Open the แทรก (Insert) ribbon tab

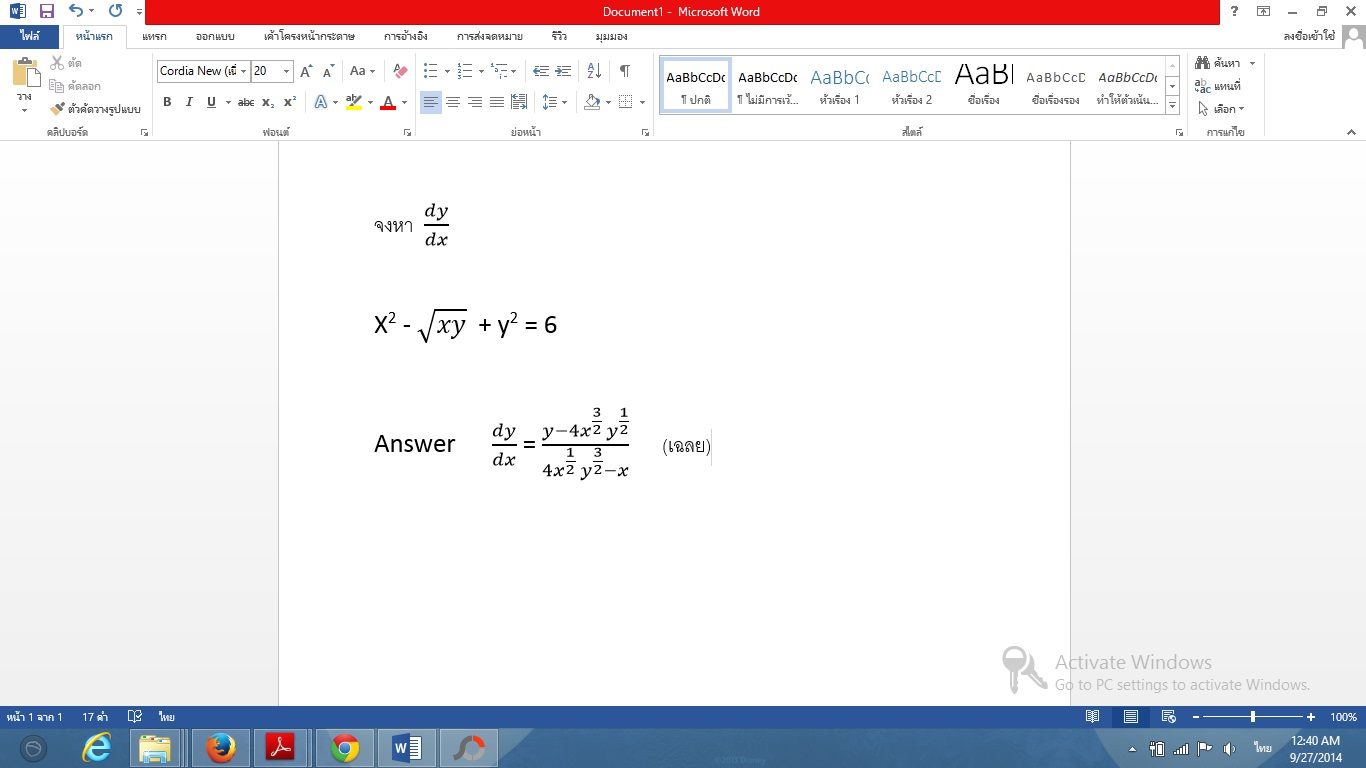click(x=154, y=36)
